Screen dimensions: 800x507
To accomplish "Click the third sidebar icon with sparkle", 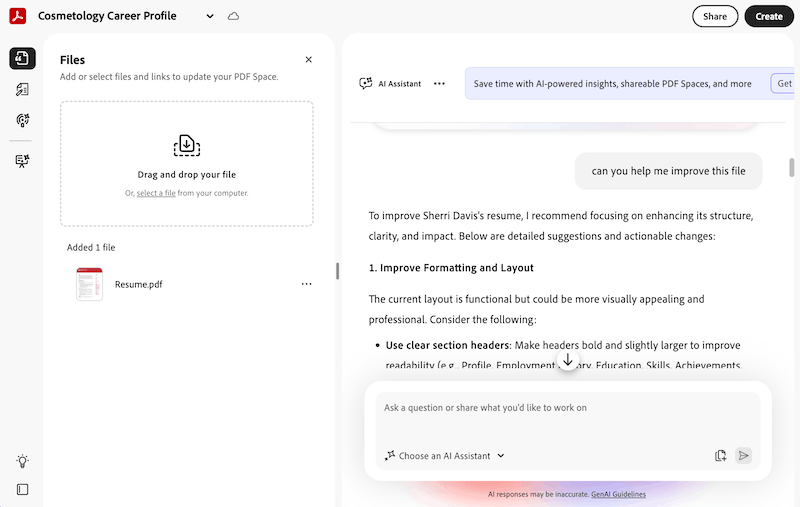I will pyautogui.click(x=22, y=121).
